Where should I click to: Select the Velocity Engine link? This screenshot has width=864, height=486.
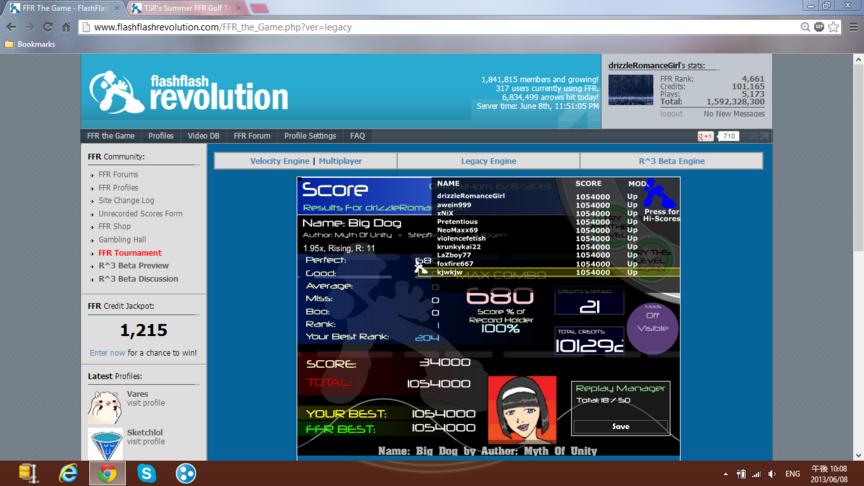pos(279,161)
